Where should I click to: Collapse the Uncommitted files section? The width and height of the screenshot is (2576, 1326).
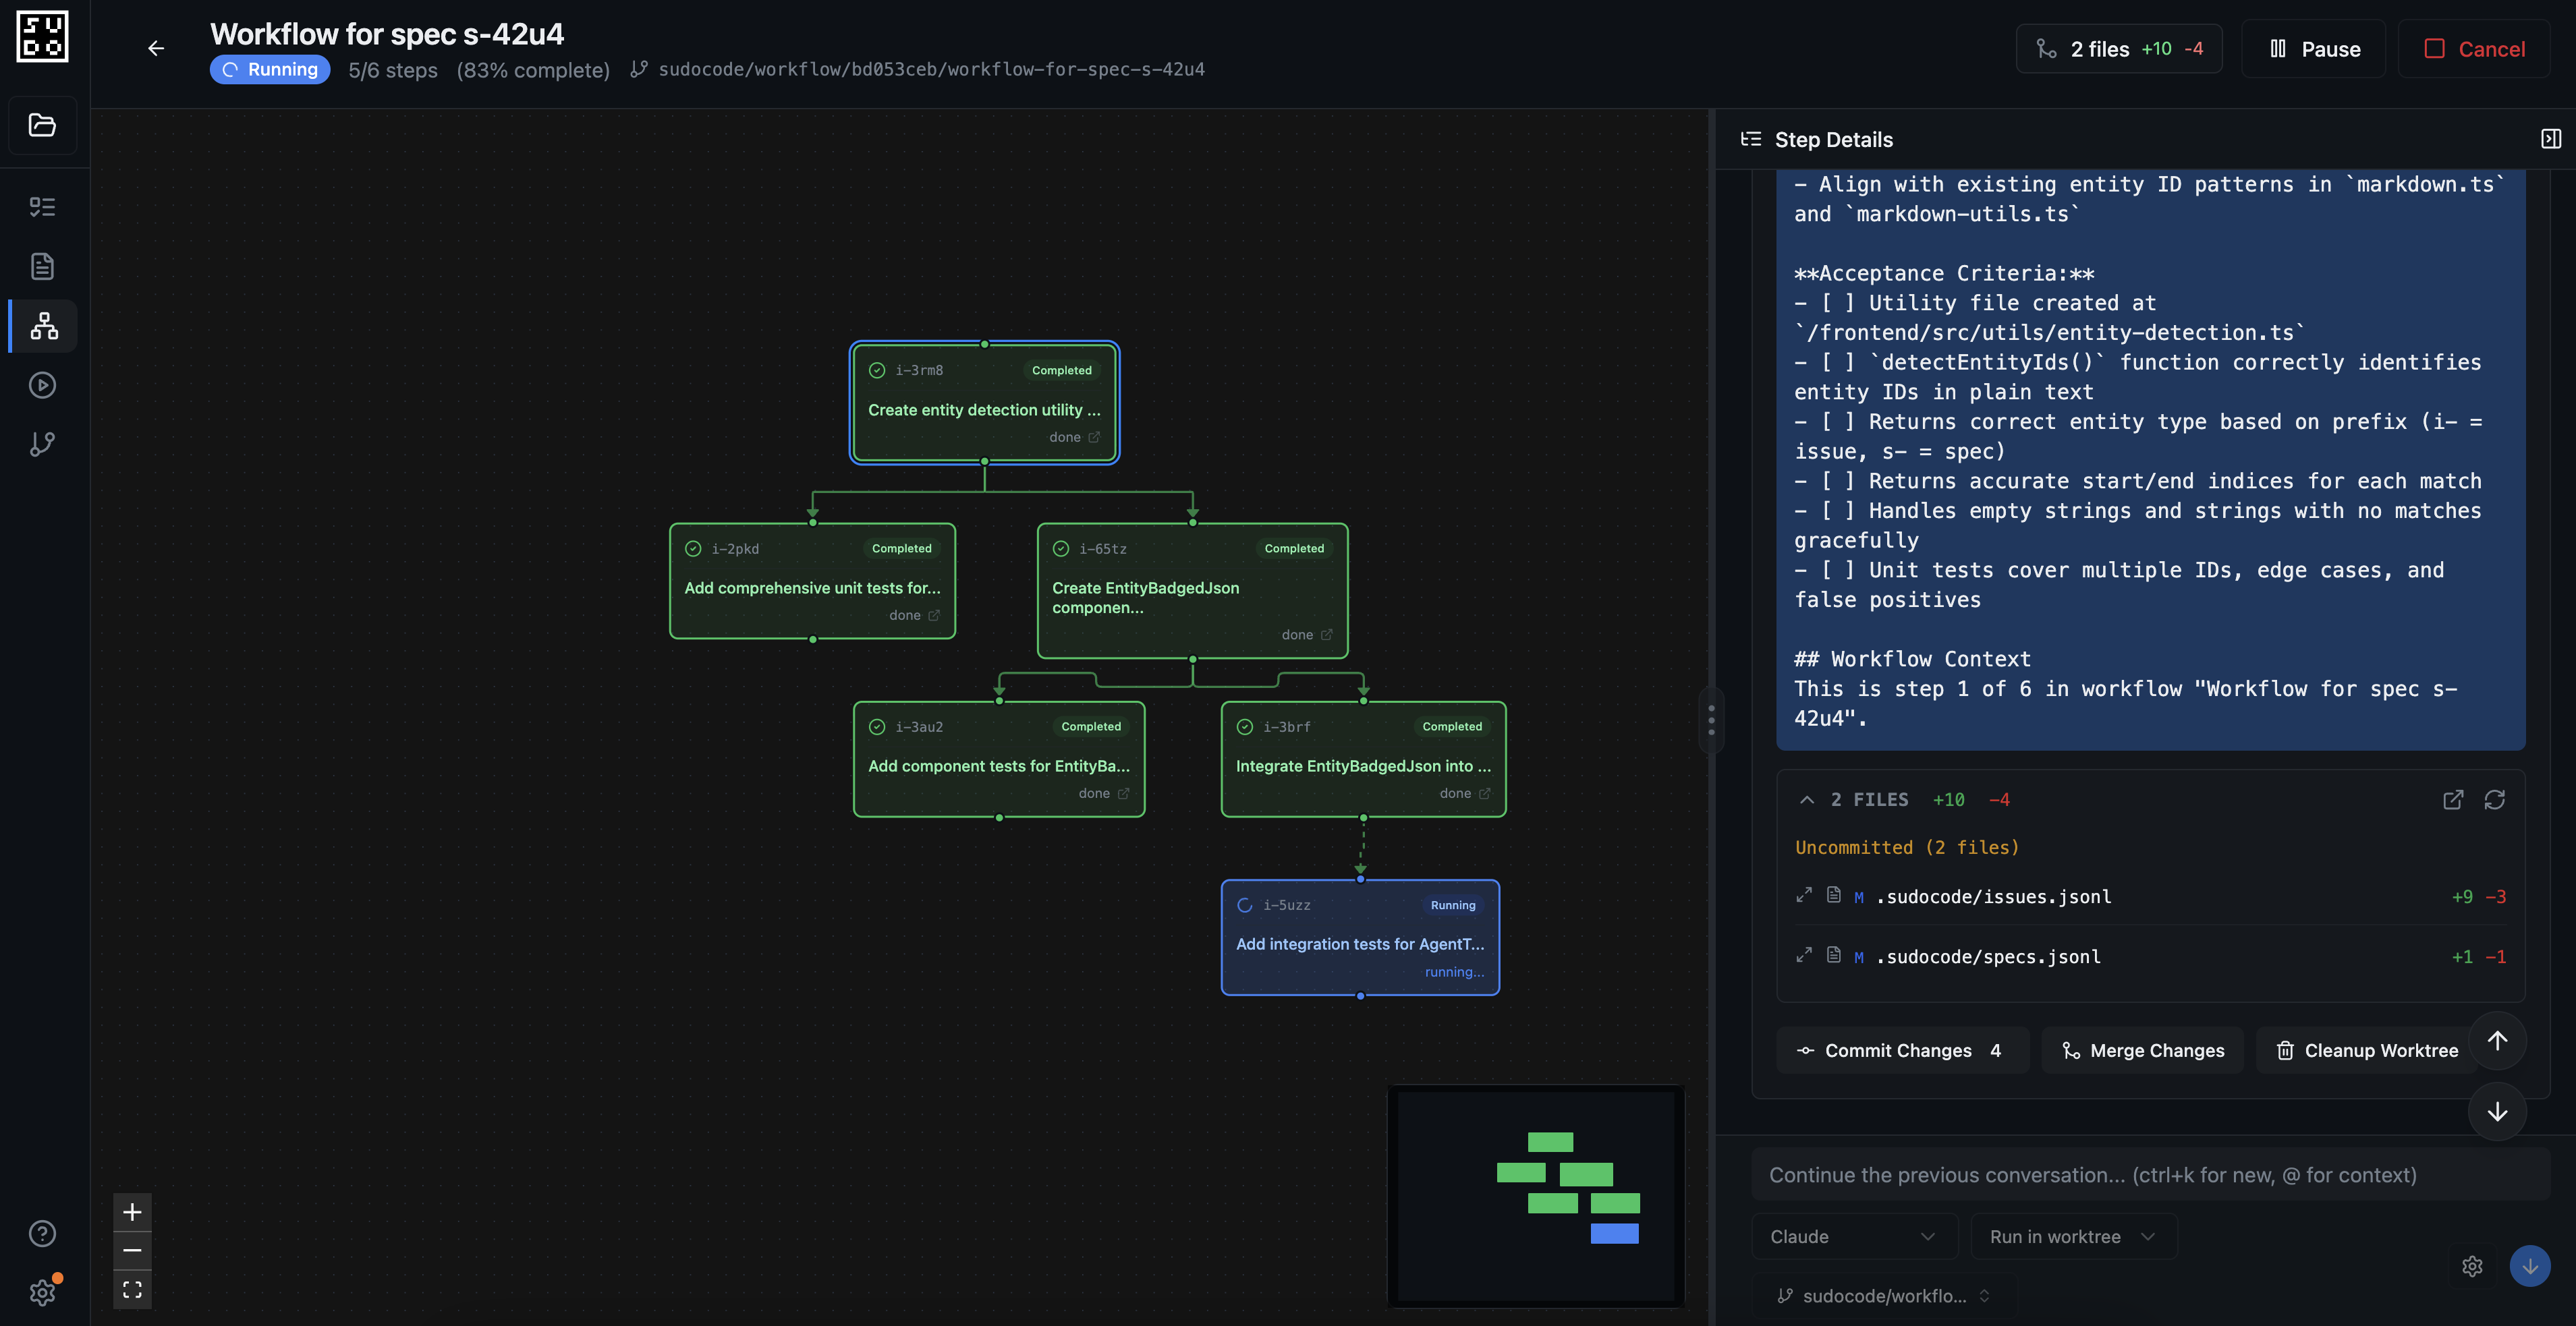(x=1807, y=800)
